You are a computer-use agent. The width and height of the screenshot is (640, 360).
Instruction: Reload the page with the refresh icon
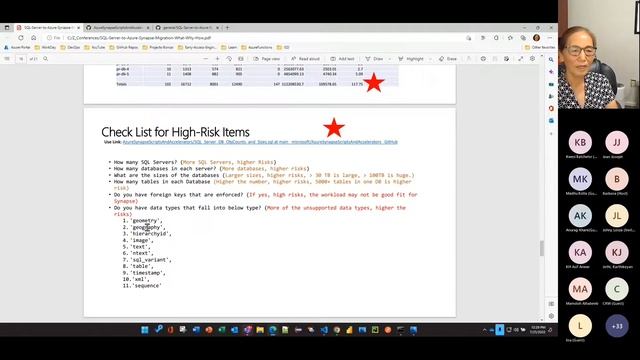coord(21,38)
